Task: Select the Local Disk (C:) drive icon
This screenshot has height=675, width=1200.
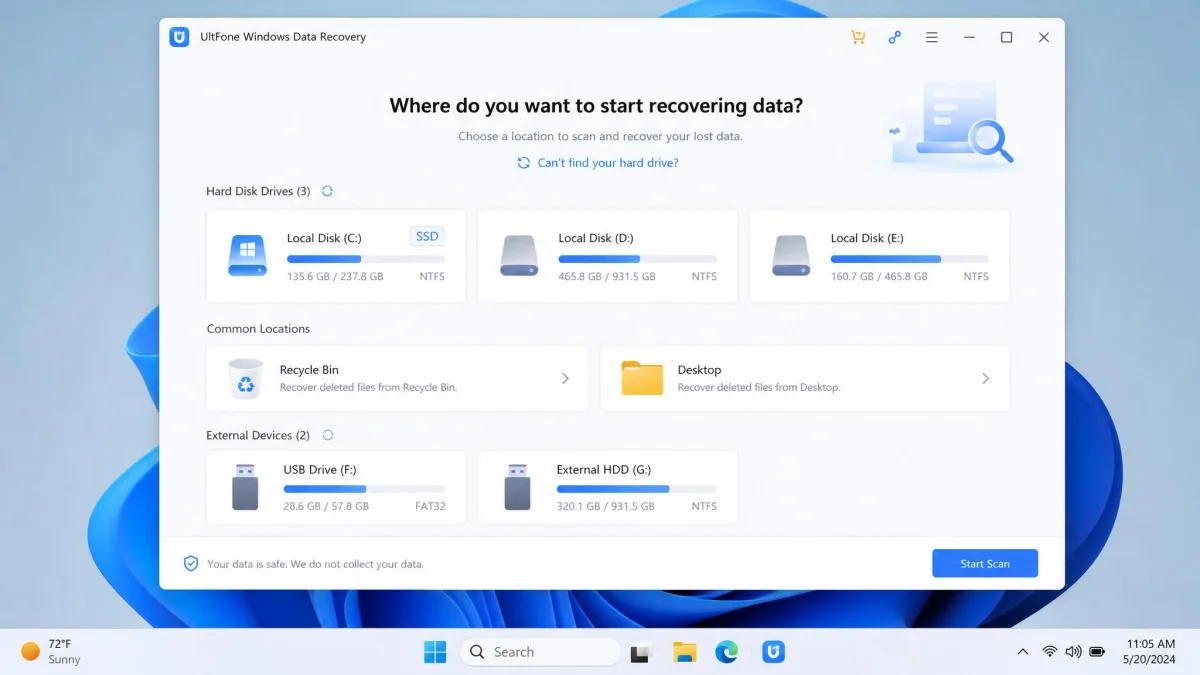Action: point(247,256)
